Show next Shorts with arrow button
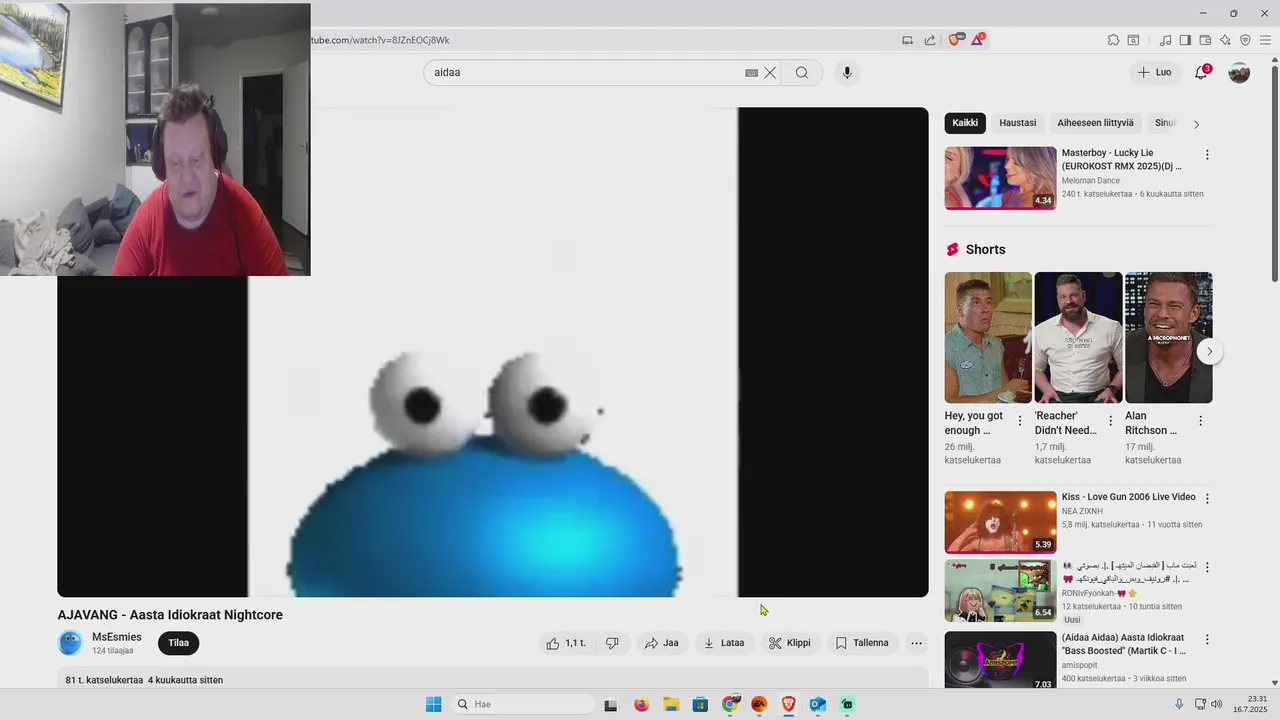The height and width of the screenshot is (720, 1280). click(x=1210, y=352)
